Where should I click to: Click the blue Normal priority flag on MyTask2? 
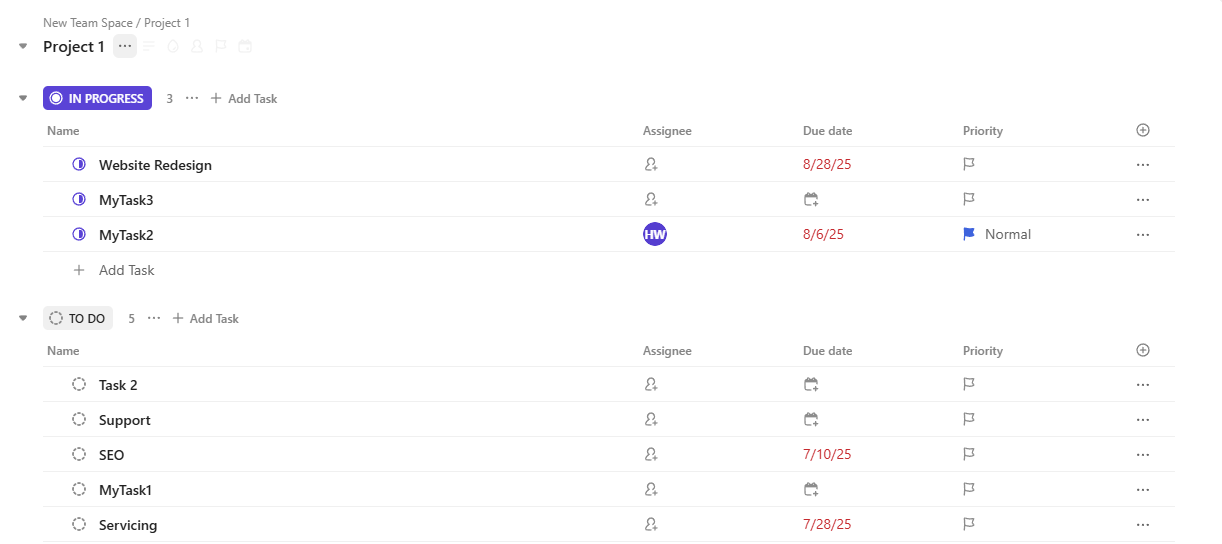click(968, 235)
